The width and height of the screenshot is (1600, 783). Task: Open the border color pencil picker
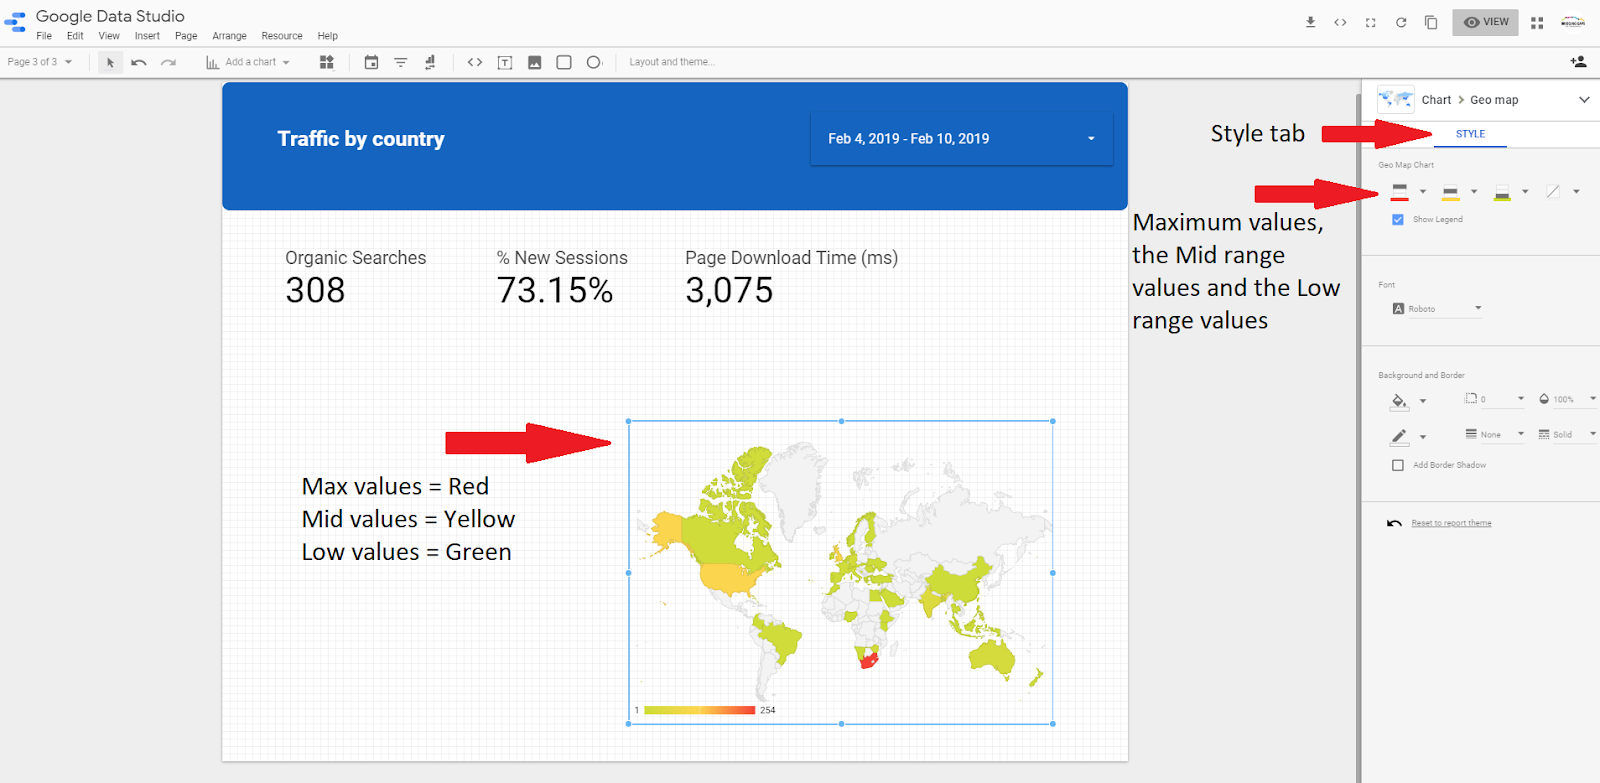1400,436
